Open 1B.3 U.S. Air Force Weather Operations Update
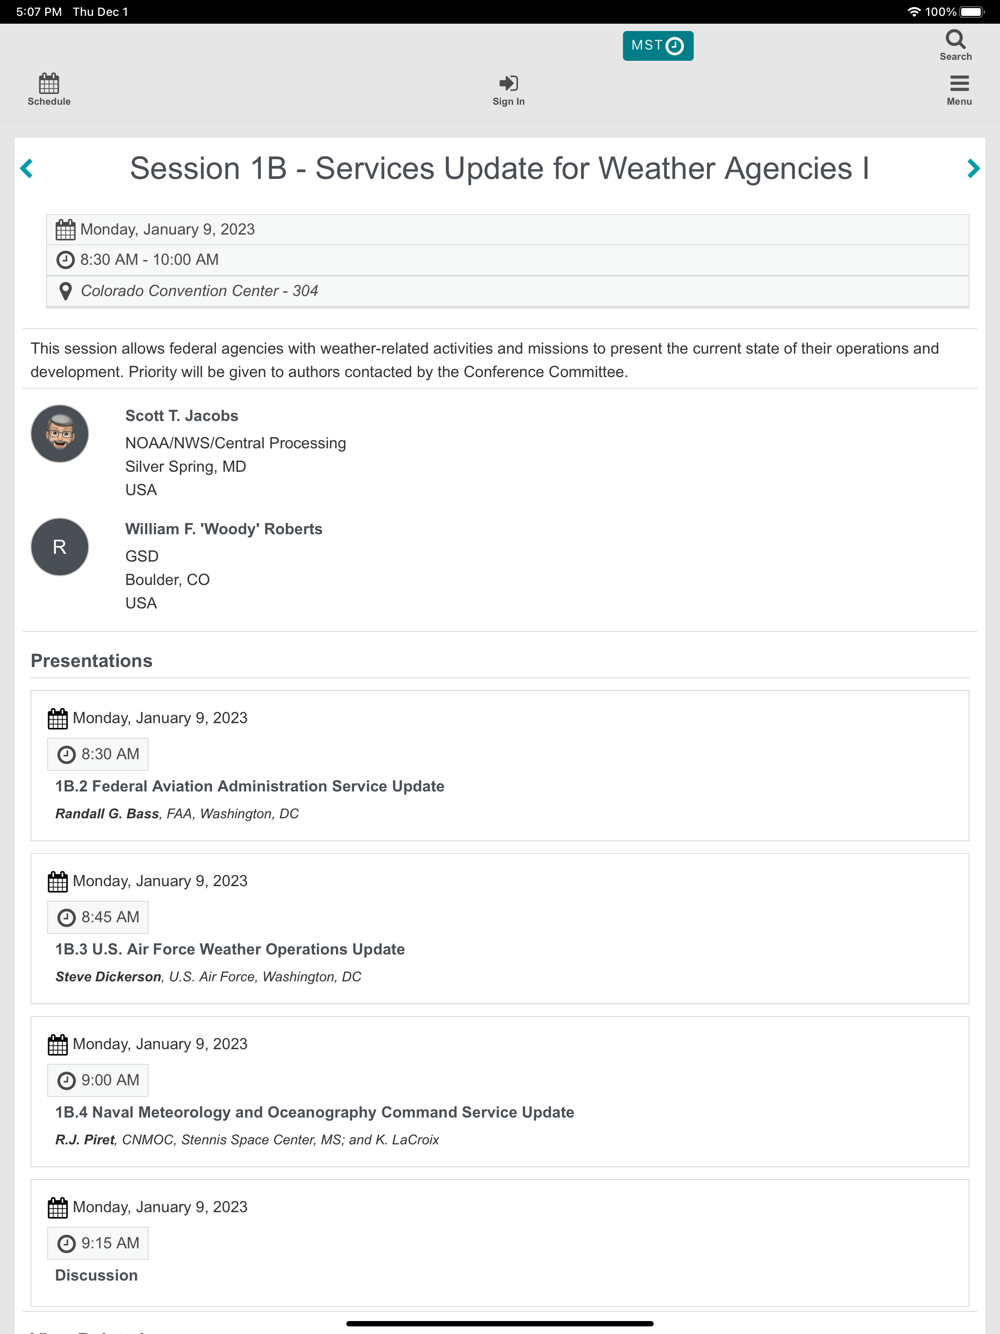The height and width of the screenshot is (1334, 1000). [230, 949]
